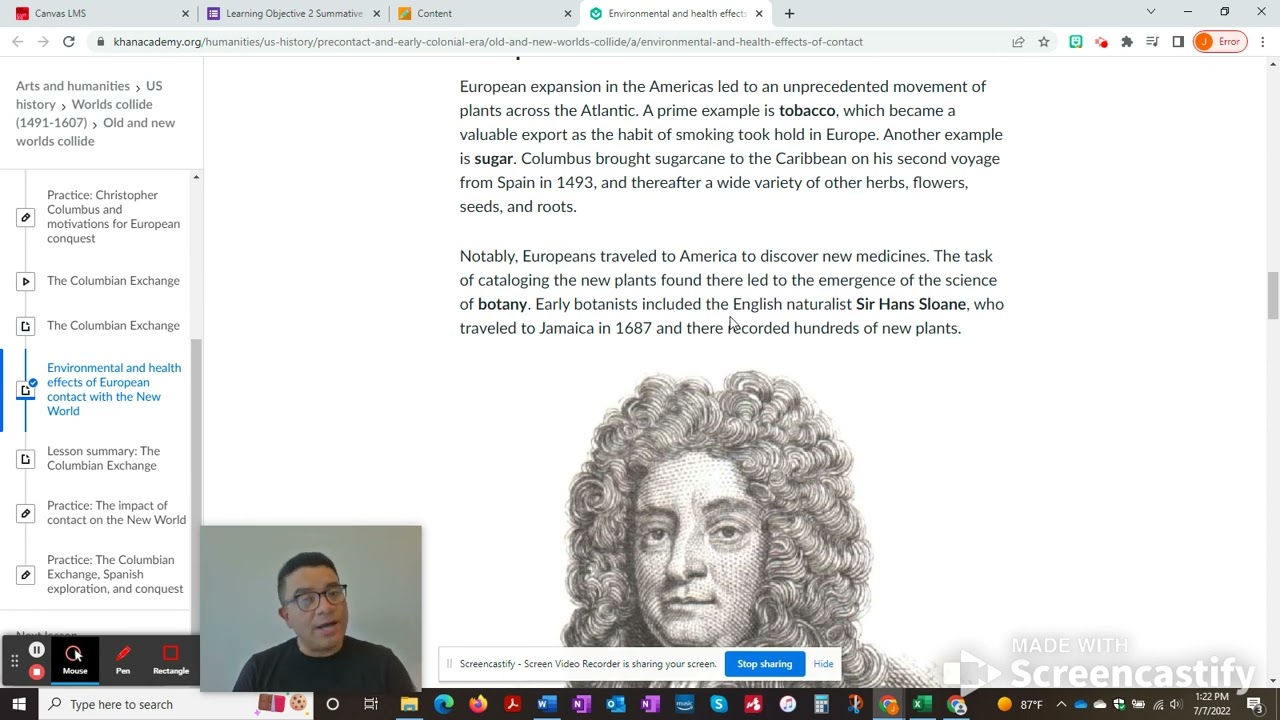The width and height of the screenshot is (1280, 720).
Task: Toggle the Chrome side panel icon
Action: [x=1178, y=41]
